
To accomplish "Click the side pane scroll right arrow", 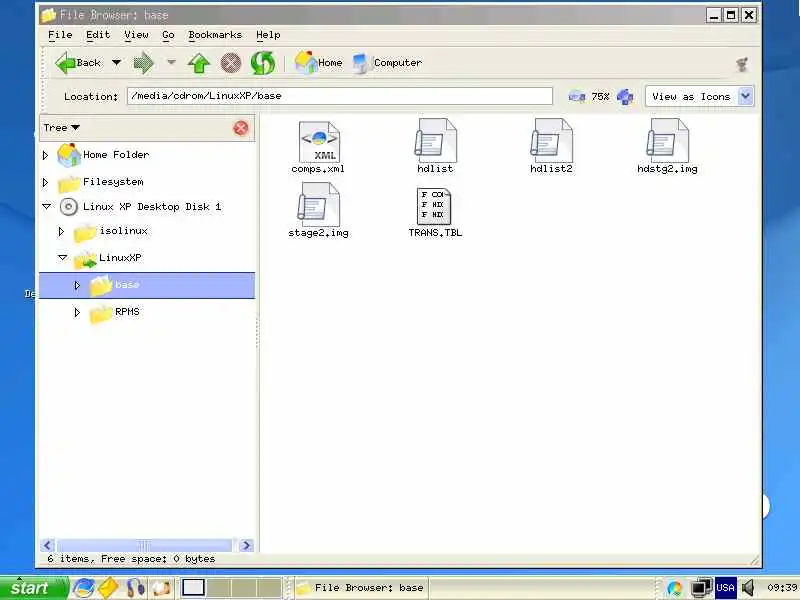I will click(246, 545).
